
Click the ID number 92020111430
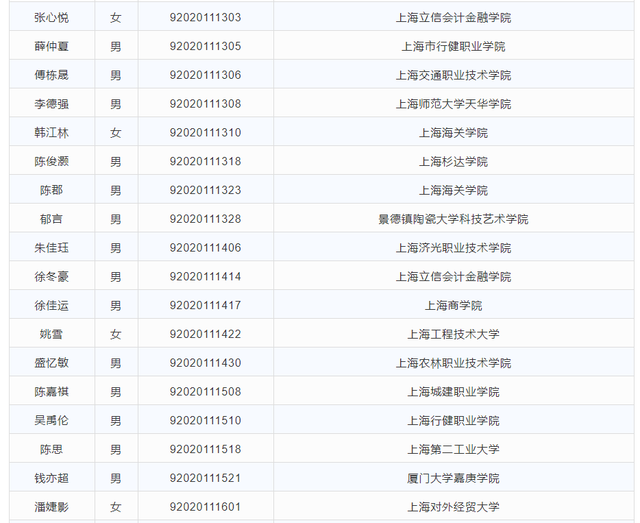[x=205, y=363]
